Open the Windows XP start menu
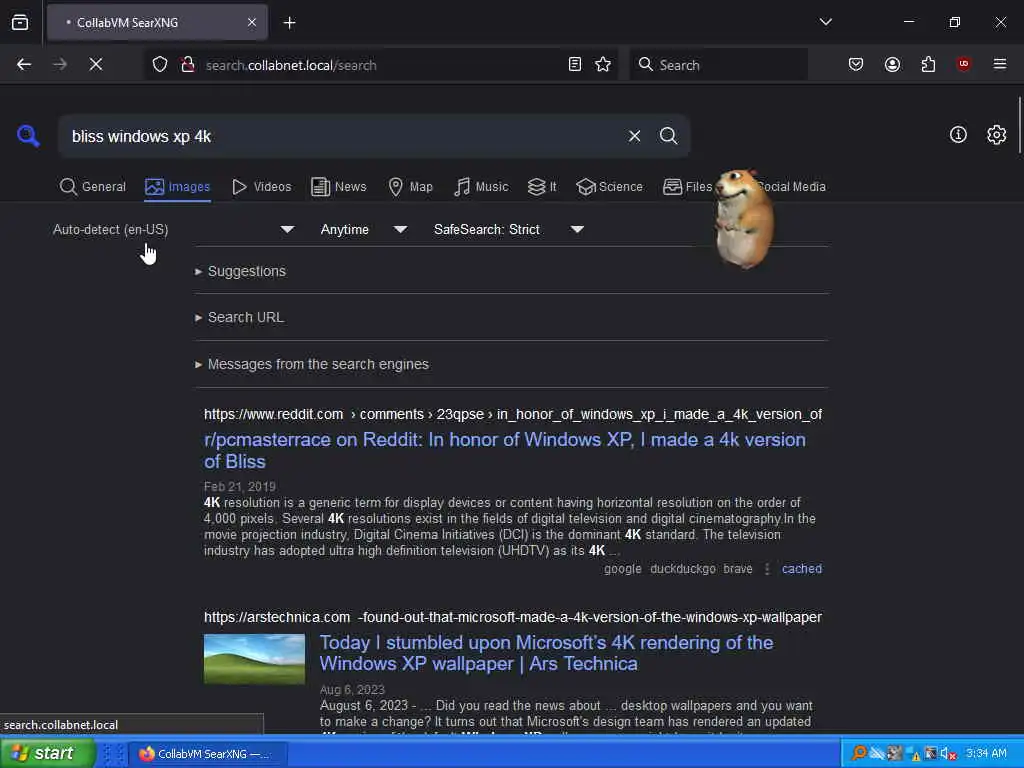The width and height of the screenshot is (1024, 768). [47, 753]
